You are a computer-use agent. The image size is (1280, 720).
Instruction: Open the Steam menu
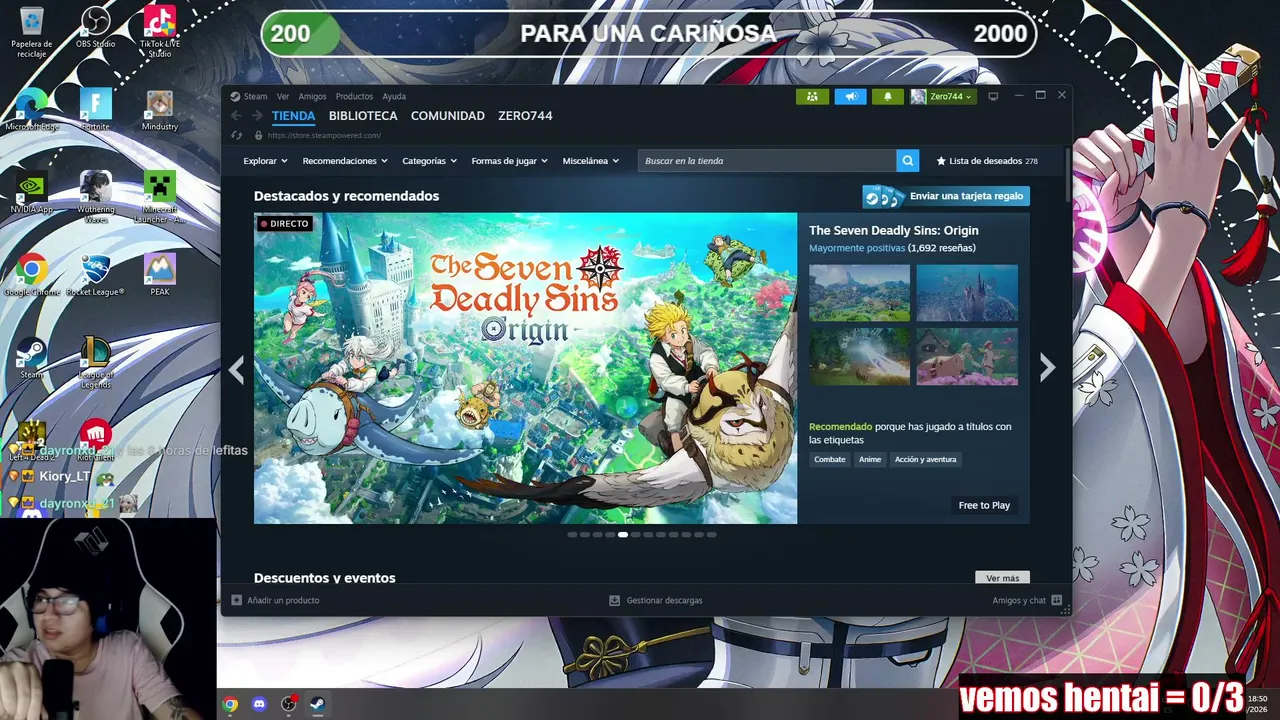coord(249,96)
